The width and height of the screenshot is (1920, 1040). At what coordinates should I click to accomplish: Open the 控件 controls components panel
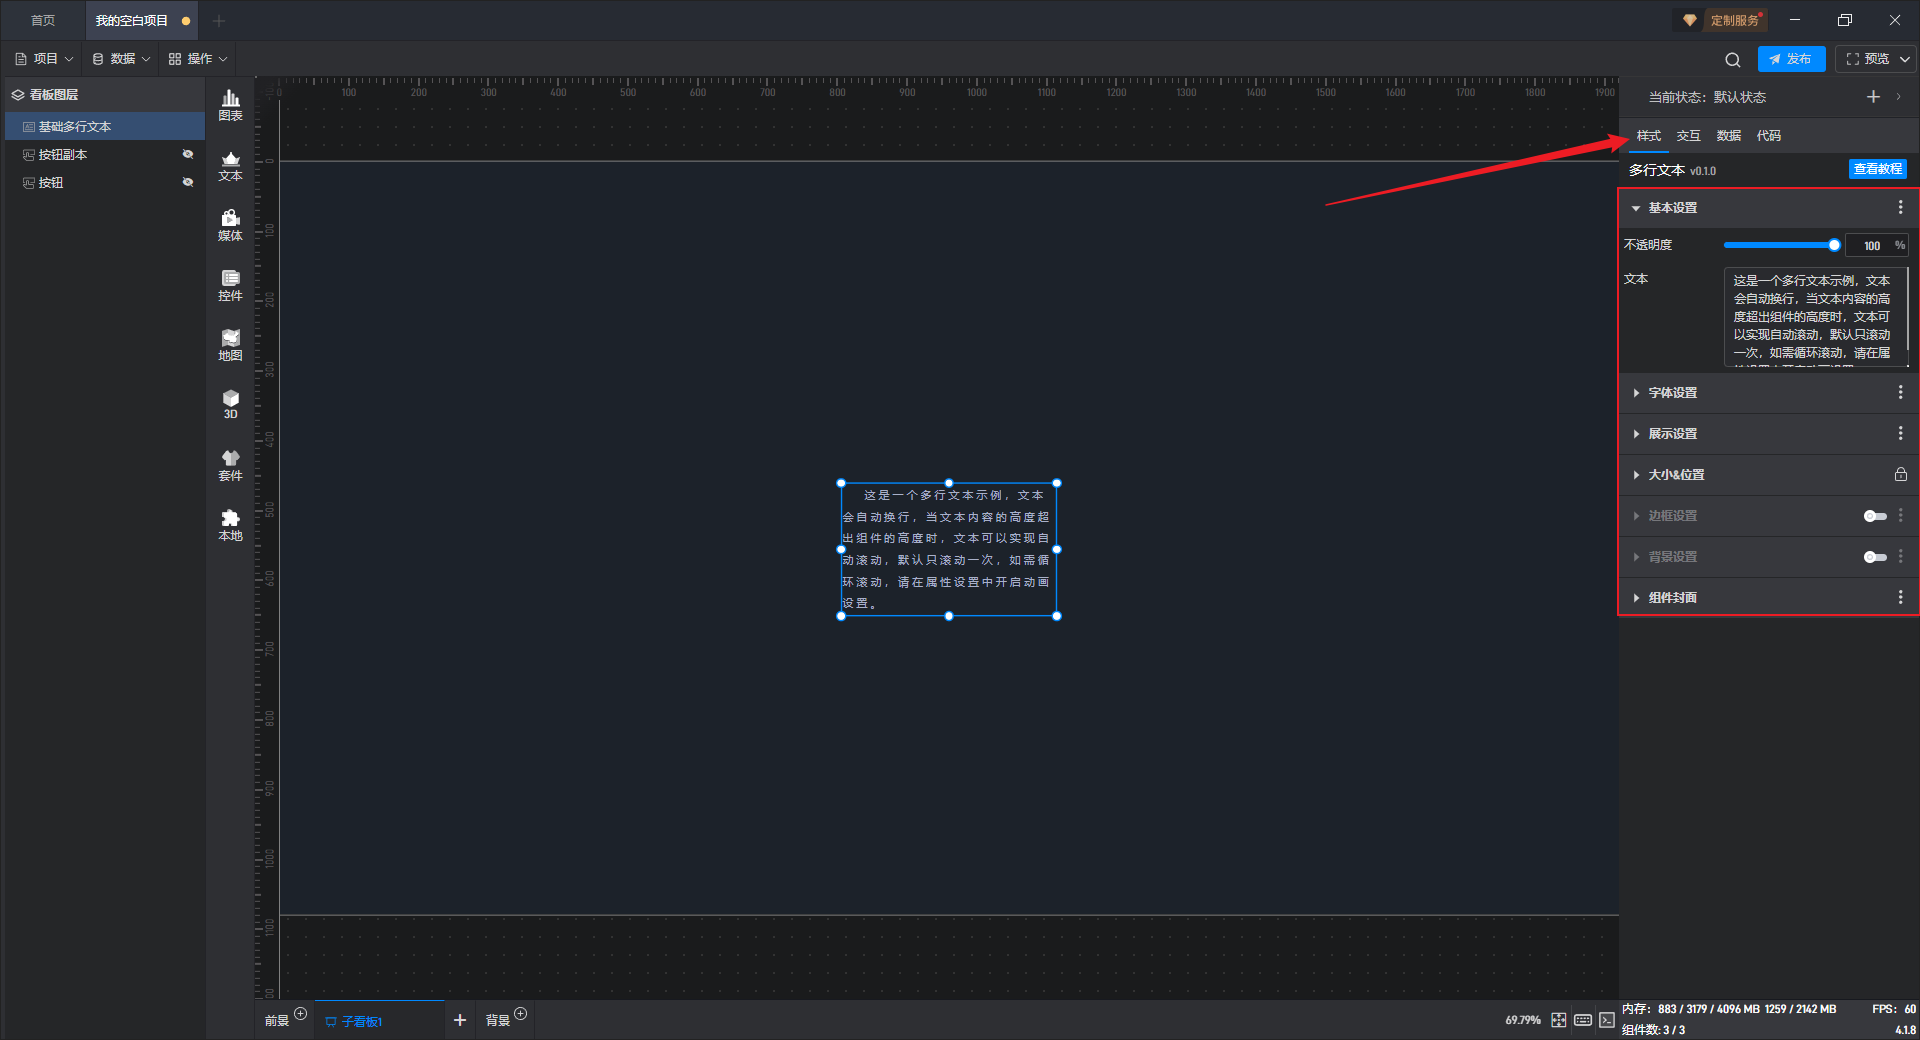(230, 285)
